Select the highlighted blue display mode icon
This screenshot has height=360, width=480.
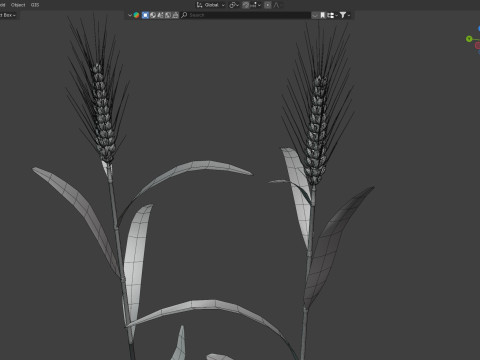(145, 15)
